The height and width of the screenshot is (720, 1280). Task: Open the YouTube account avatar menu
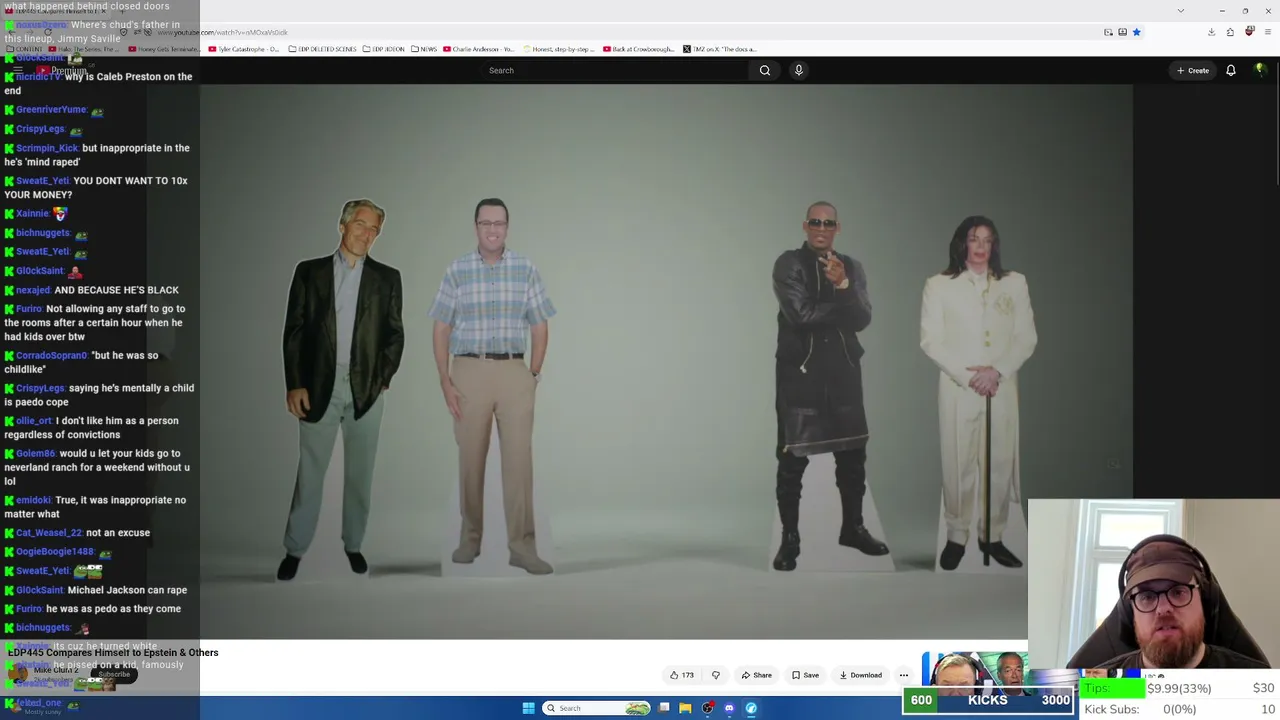tap(1260, 70)
